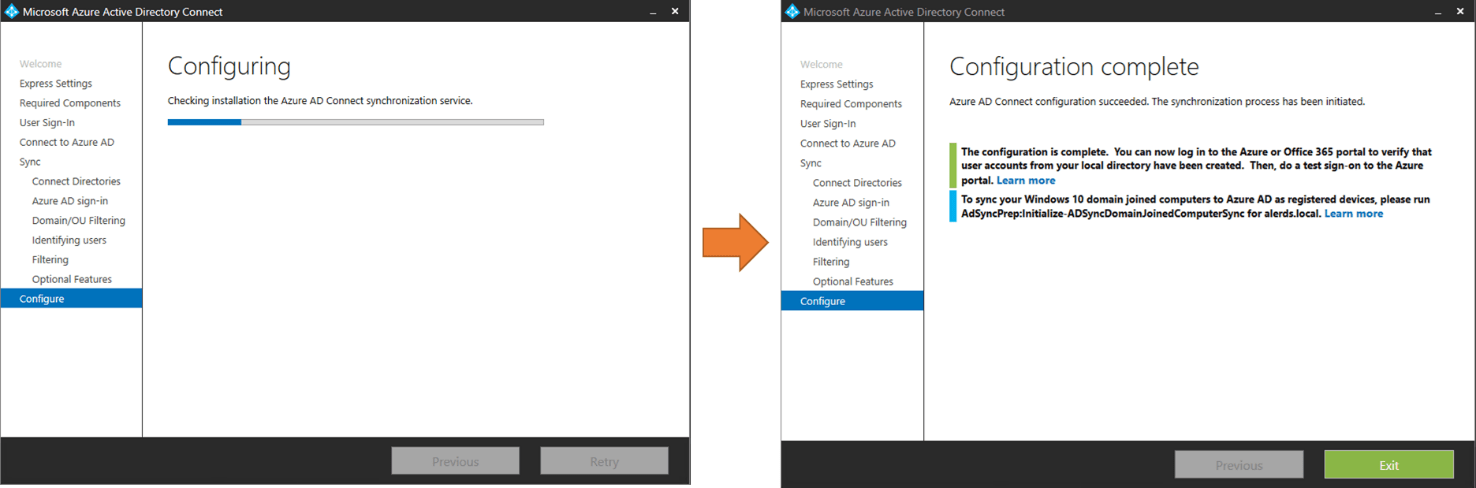1476x488 pixels.
Task: Go to Required Components in Configuration complete window
Action: pos(851,104)
